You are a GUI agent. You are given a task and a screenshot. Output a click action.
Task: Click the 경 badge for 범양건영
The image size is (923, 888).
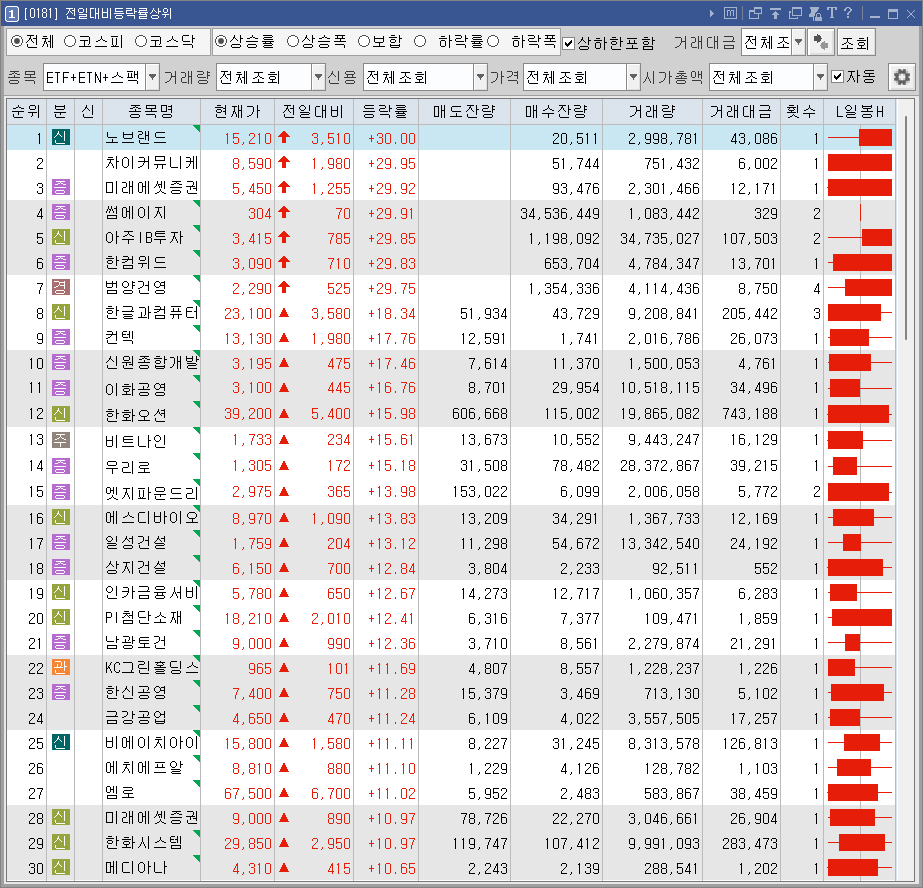[x=60, y=288]
